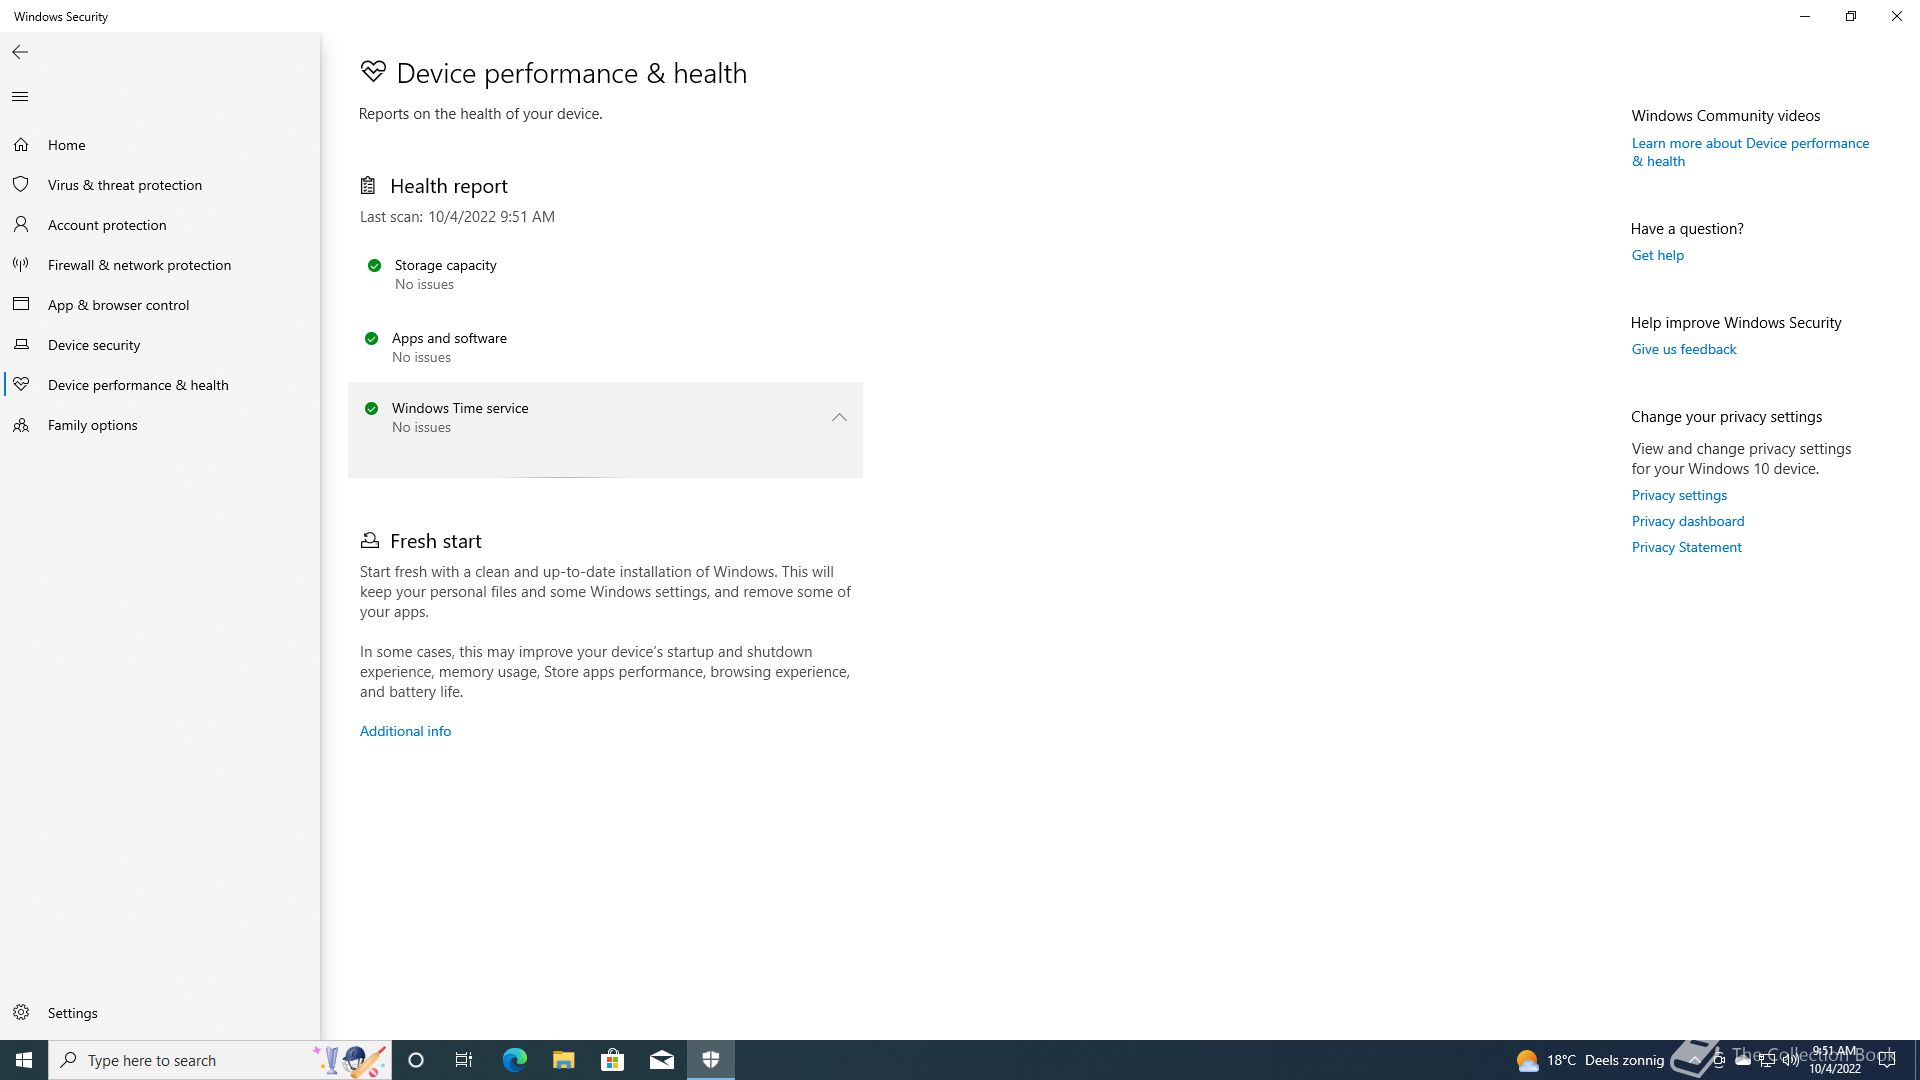
Task: Open Settings at bottom of sidebar
Action: 160,1013
